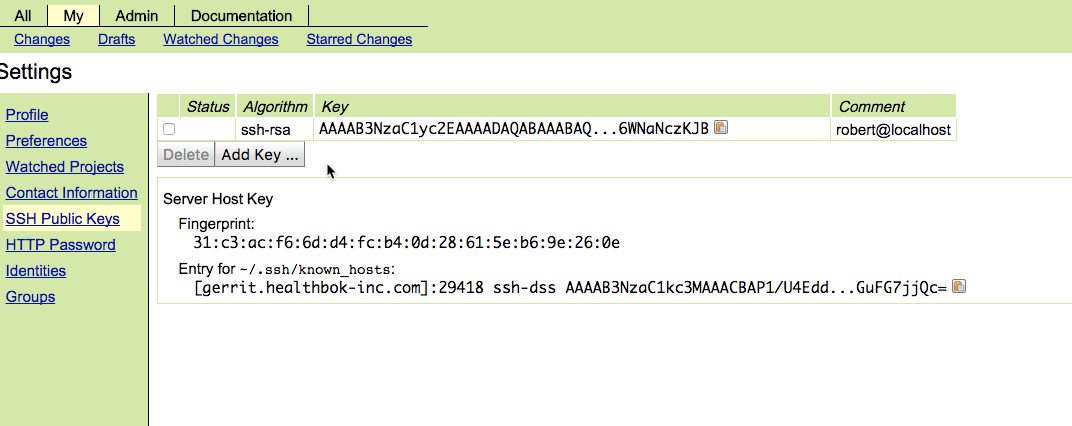Viewport: 1072px width, 426px height.
Task: Open the Profile settings page
Action: click(x=27, y=115)
